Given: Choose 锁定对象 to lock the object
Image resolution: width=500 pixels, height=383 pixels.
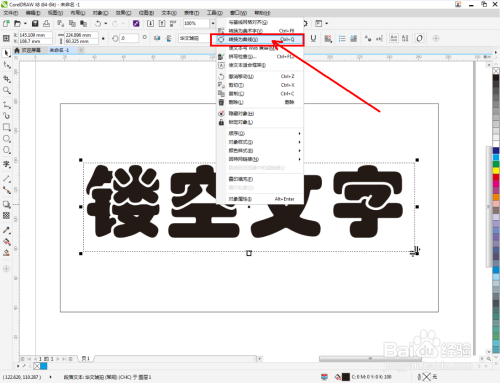Looking at the screenshot, I should coord(260,122).
